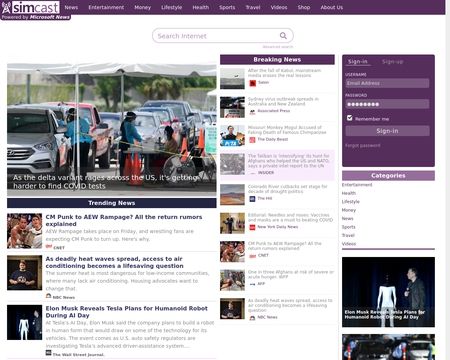Click the search magnifier icon

click(x=283, y=36)
